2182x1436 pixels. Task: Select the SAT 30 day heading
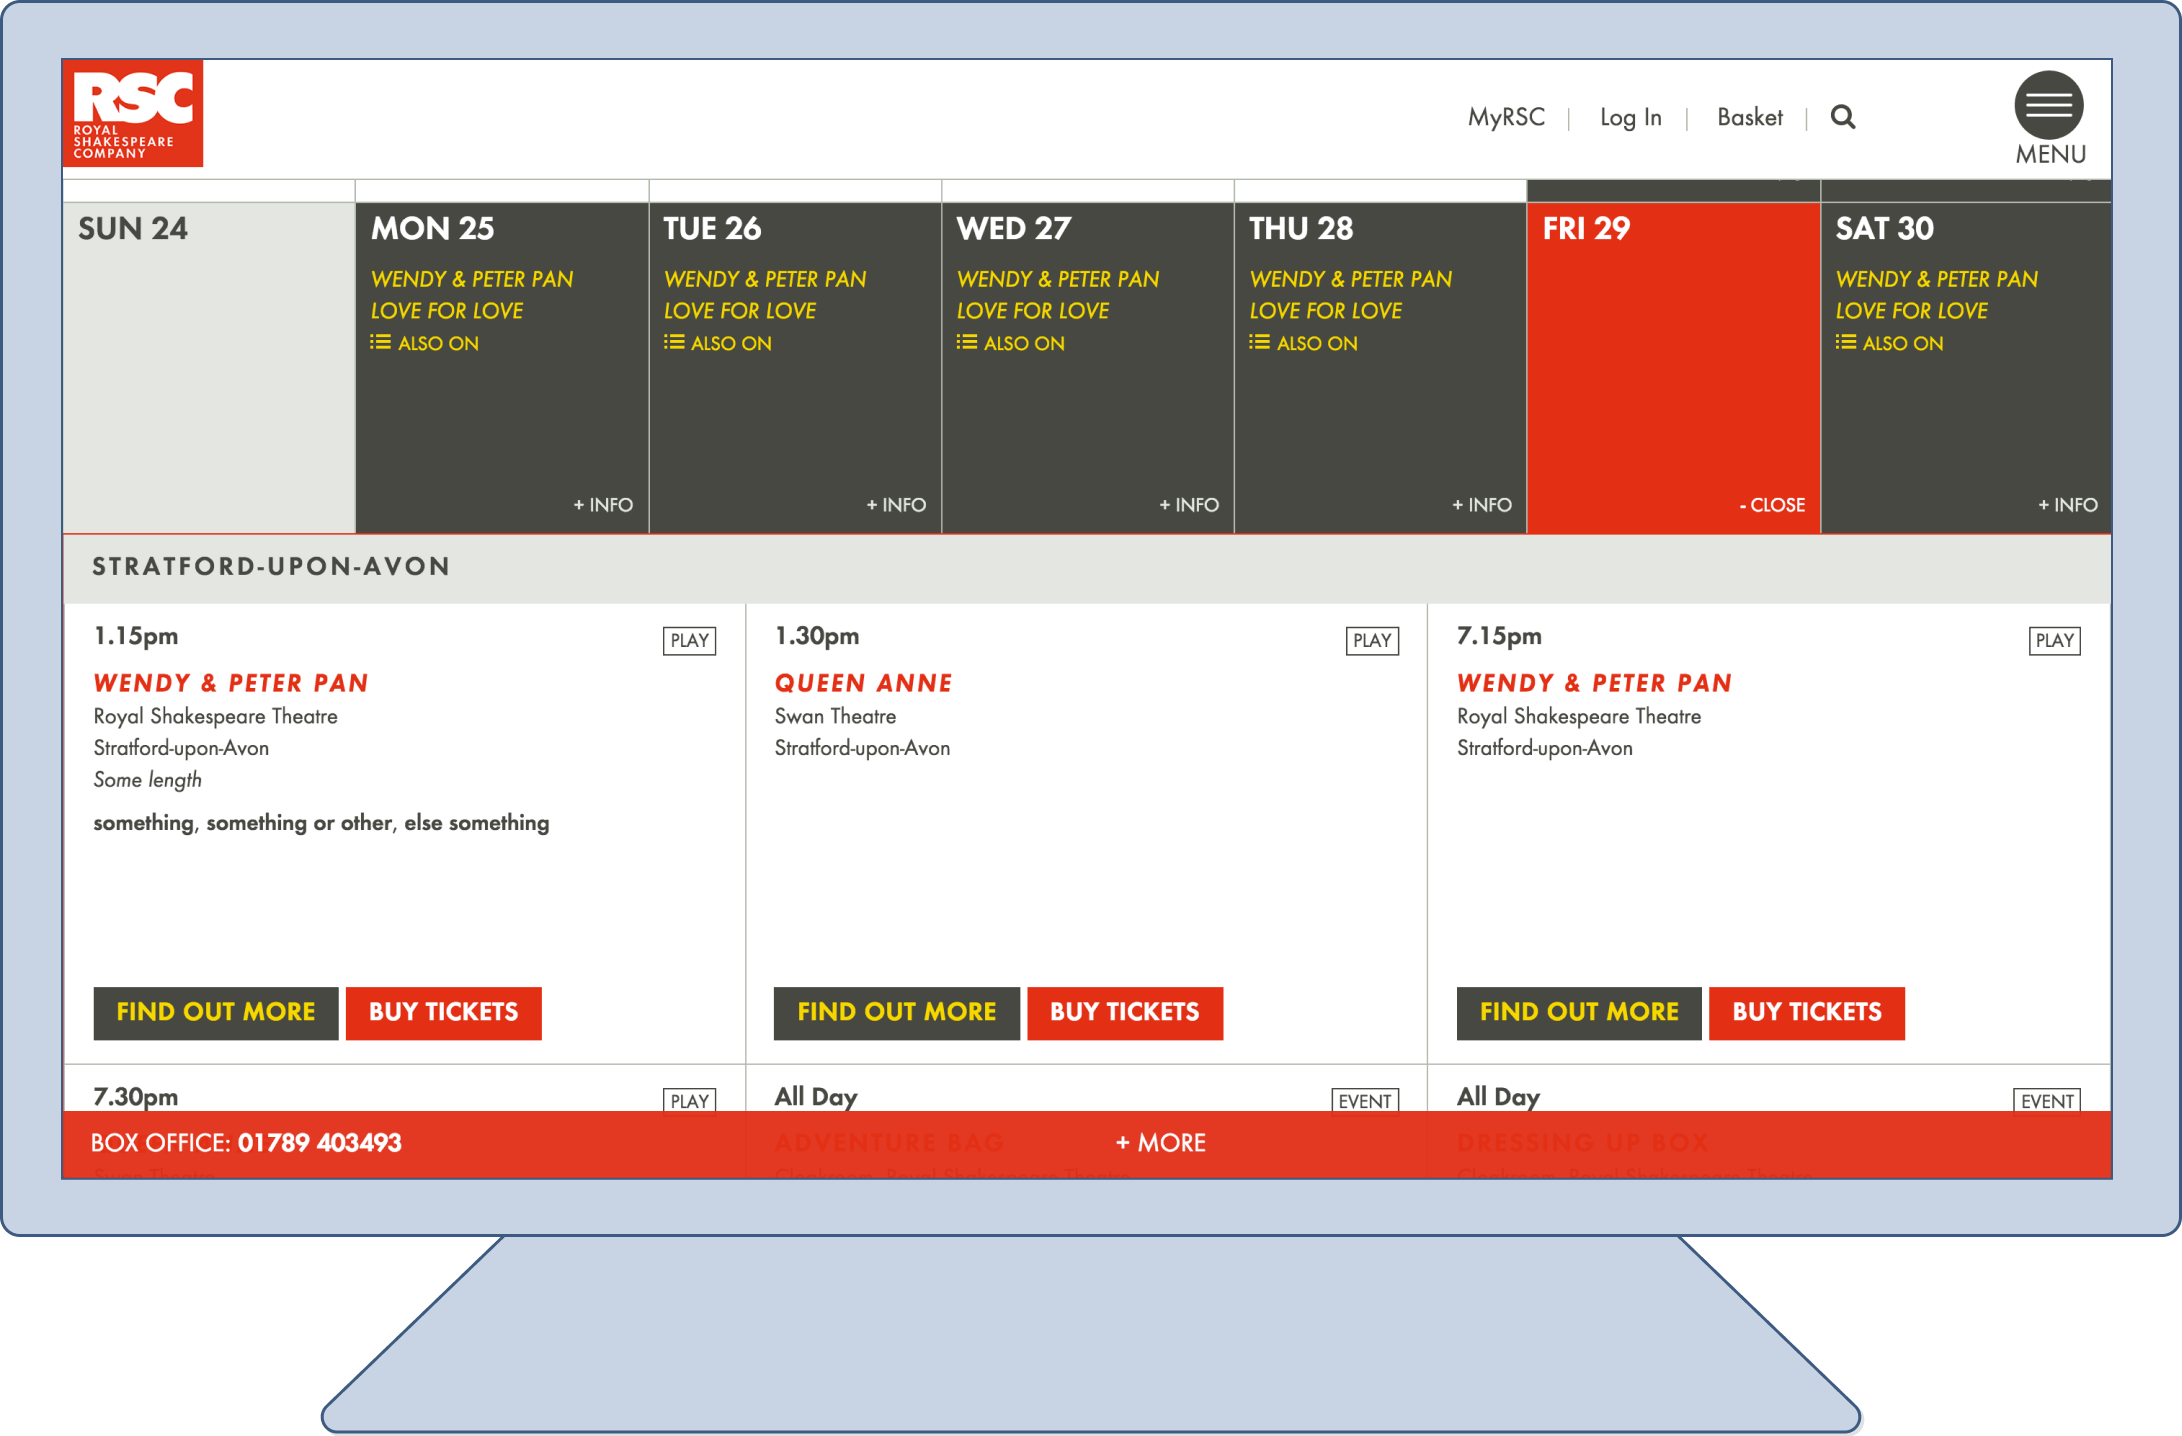(x=1885, y=229)
